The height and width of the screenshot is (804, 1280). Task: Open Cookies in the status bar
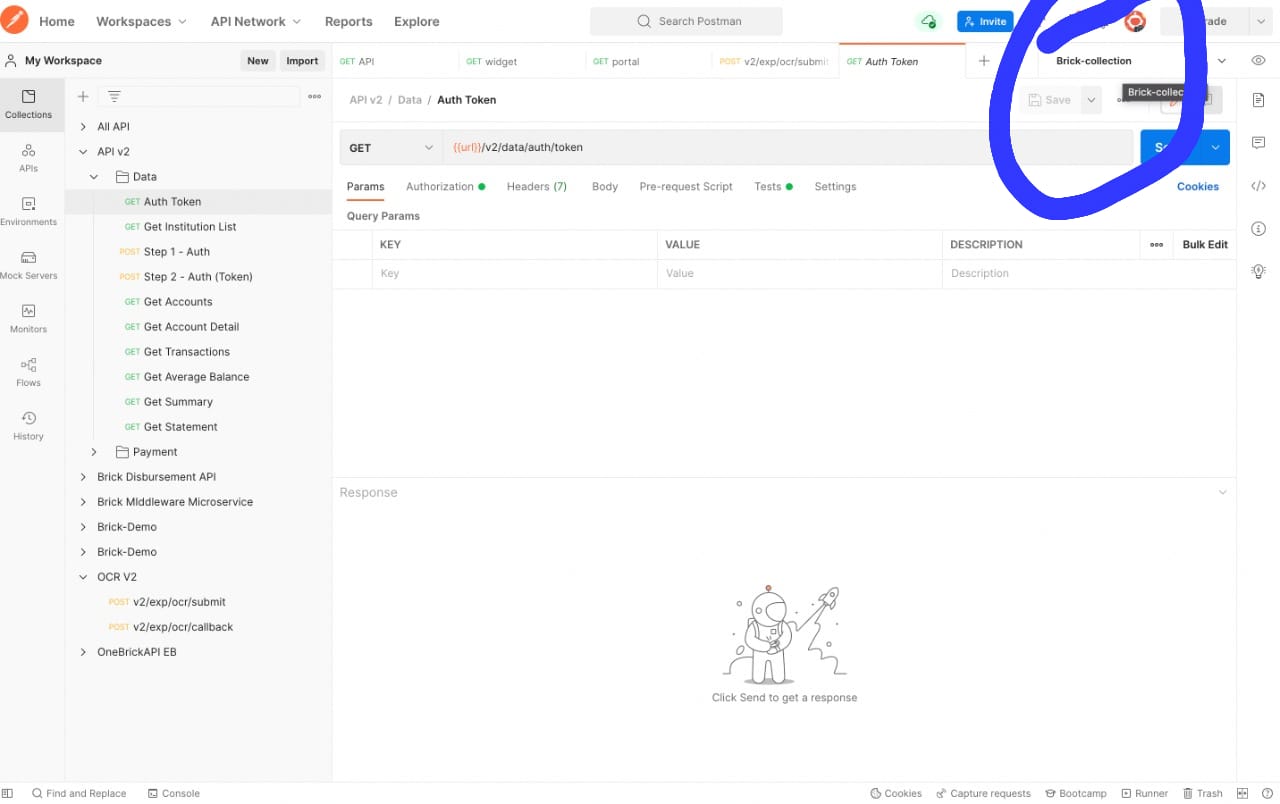[896, 793]
